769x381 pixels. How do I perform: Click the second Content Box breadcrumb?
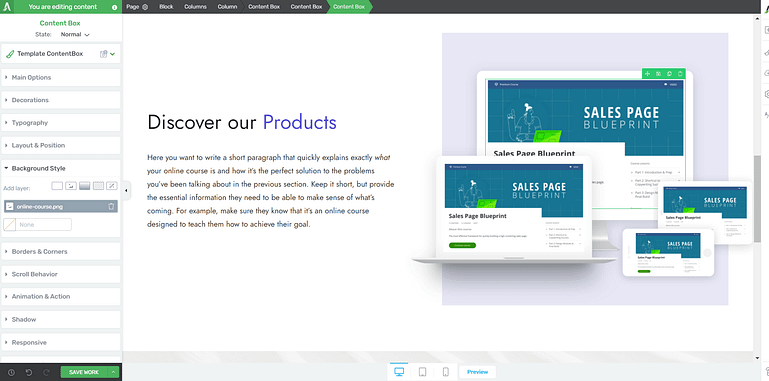(x=307, y=7)
